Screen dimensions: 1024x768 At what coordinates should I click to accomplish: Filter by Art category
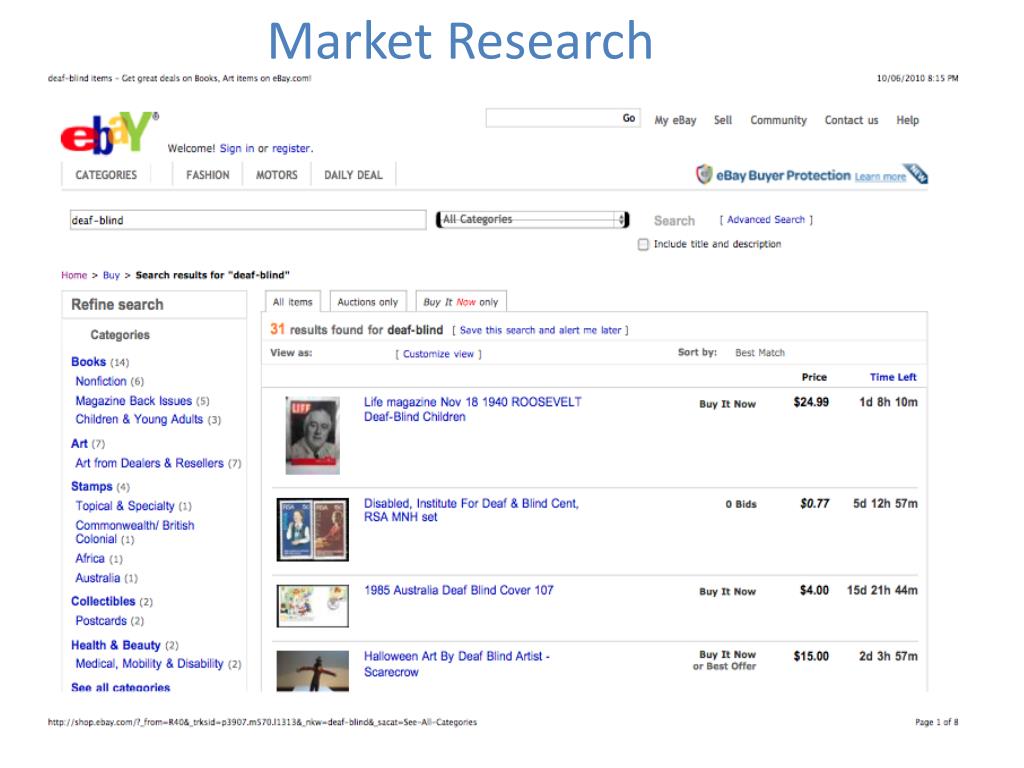[79, 444]
